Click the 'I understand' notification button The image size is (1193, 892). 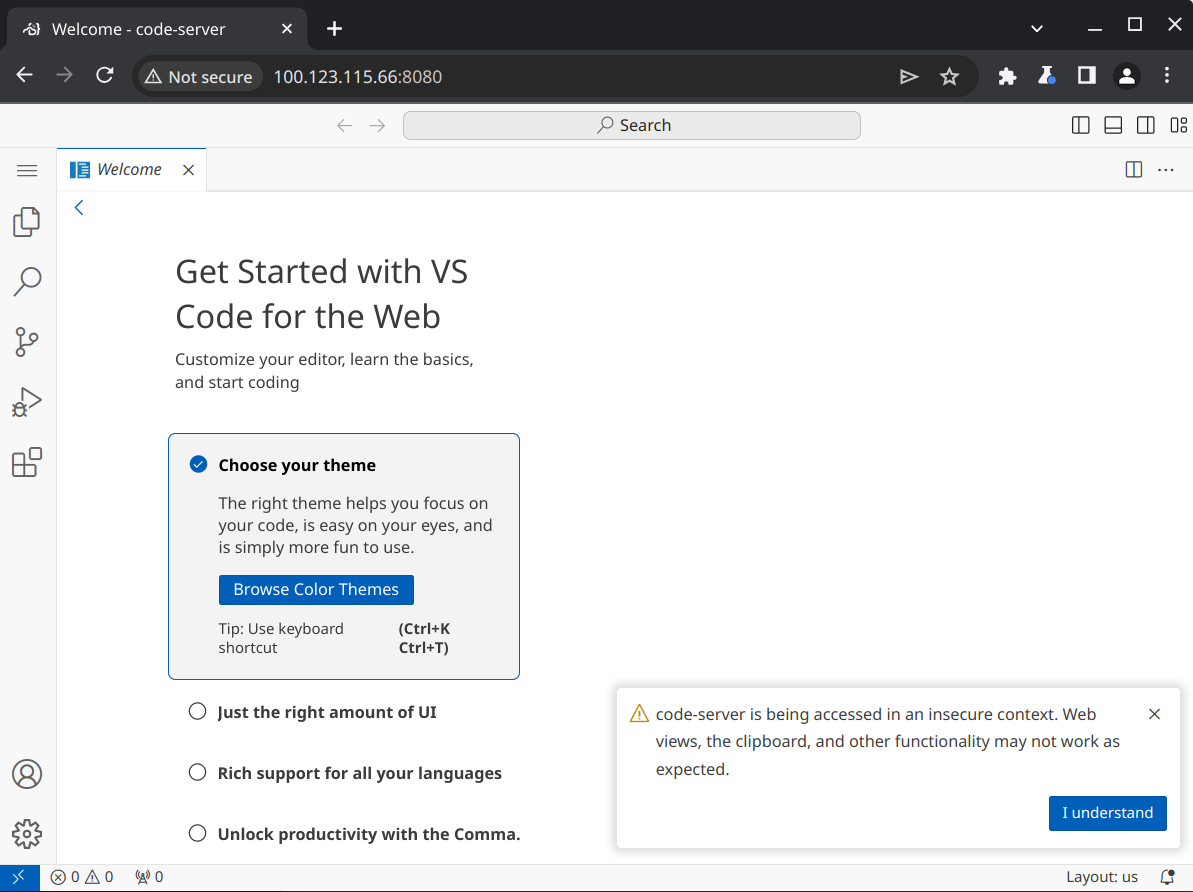[1107, 813]
